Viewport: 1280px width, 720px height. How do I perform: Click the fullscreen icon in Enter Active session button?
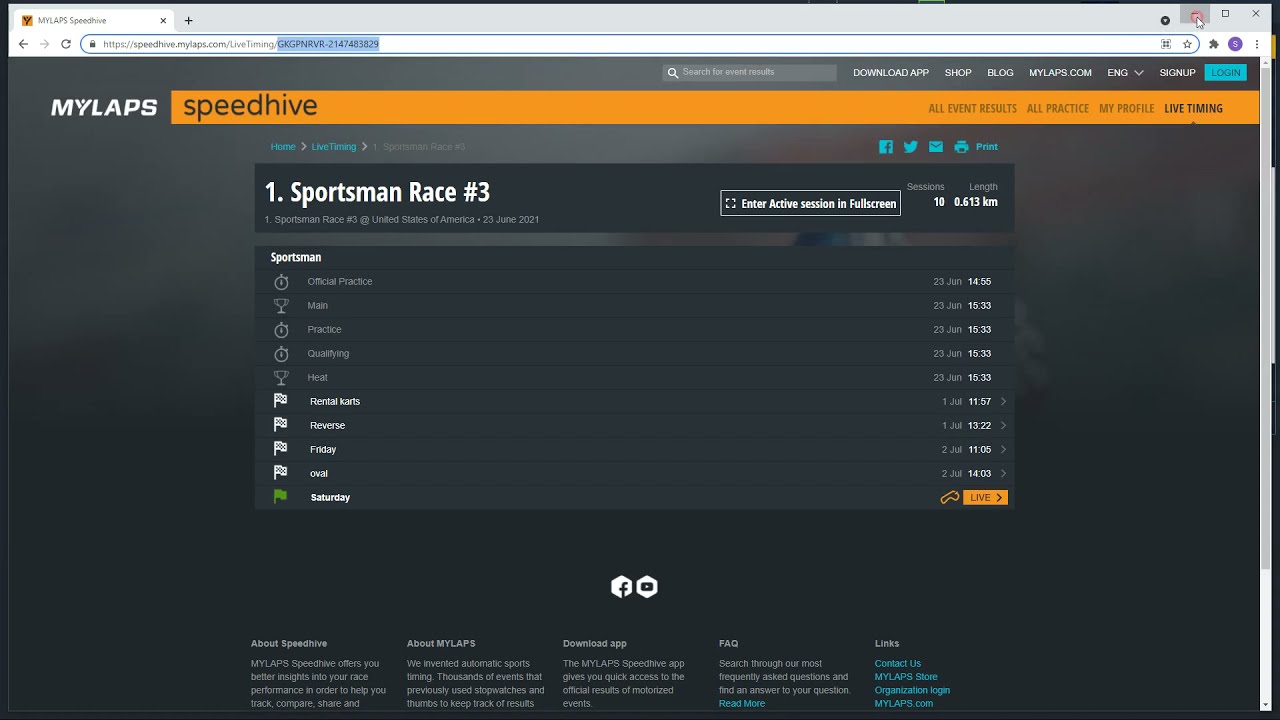click(x=731, y=203)
